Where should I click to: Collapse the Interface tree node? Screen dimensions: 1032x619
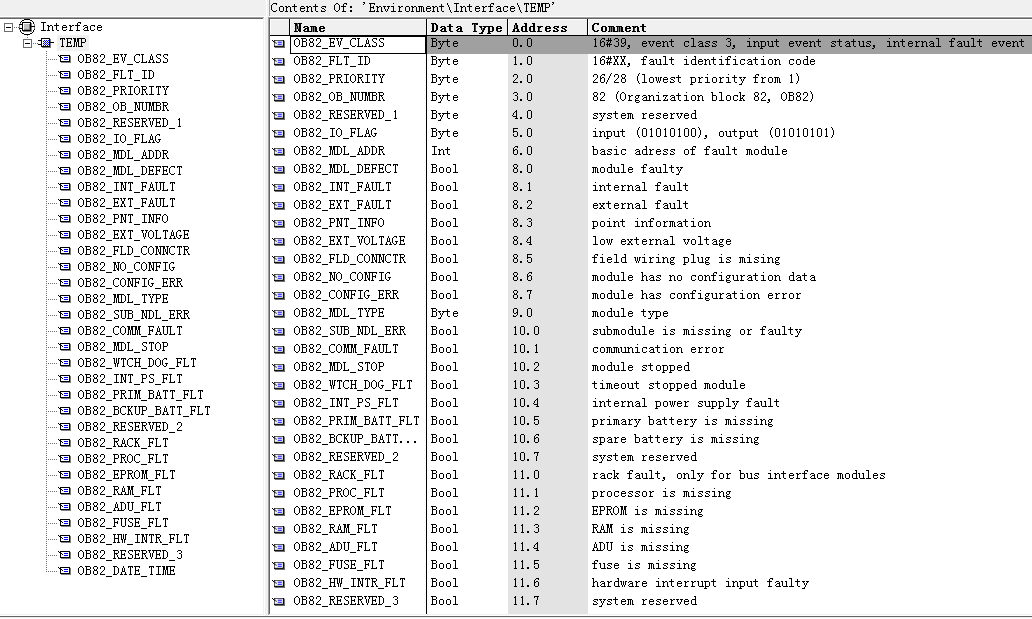9,27
